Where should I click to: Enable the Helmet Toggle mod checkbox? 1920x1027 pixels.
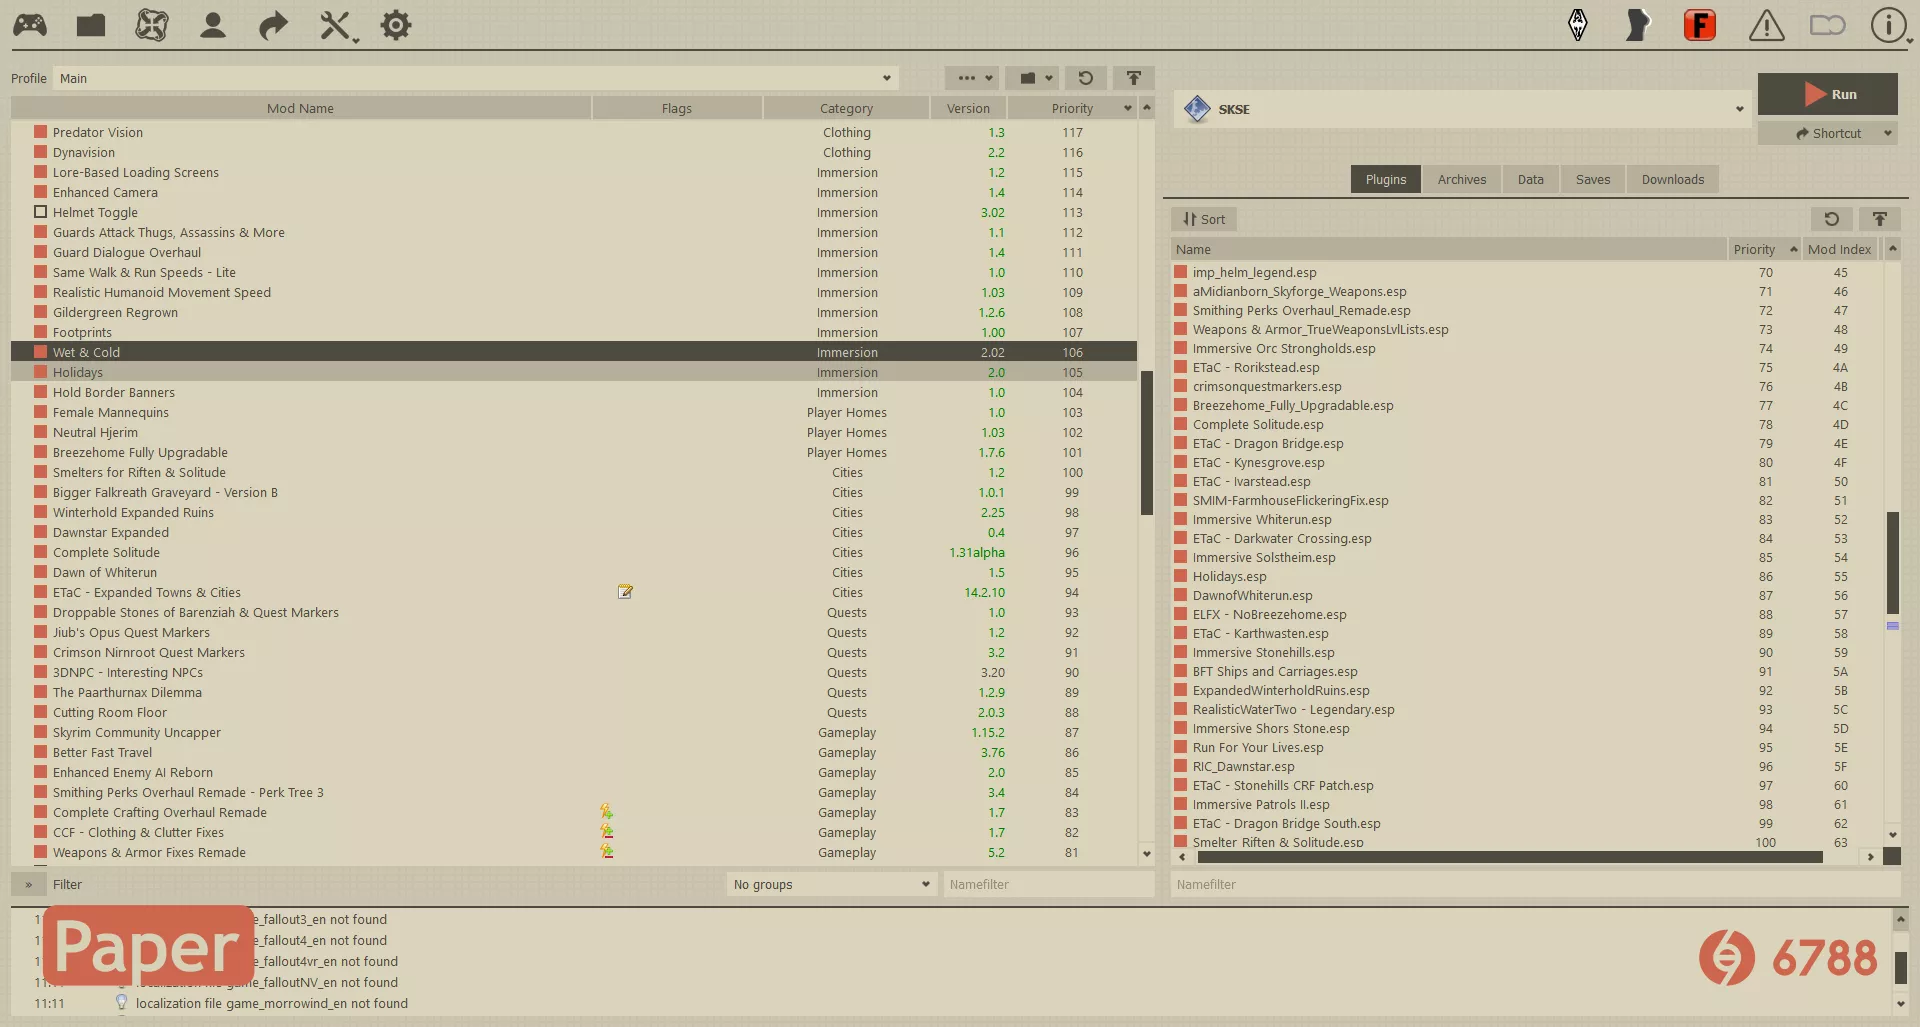click(41, 212)
